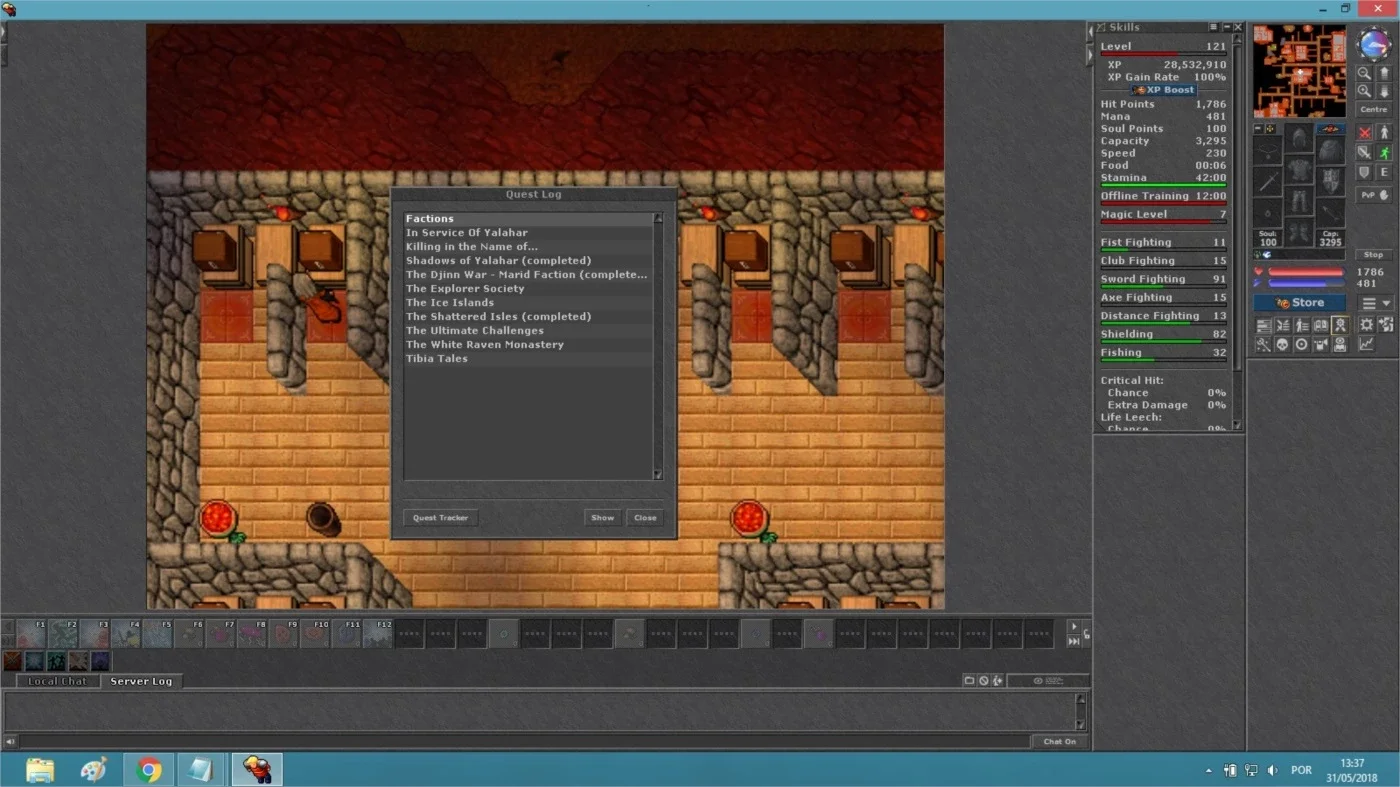This screenshot has height=787, width=1400.
Task: Enable balanced fight mode
Action: (1364, 153)
